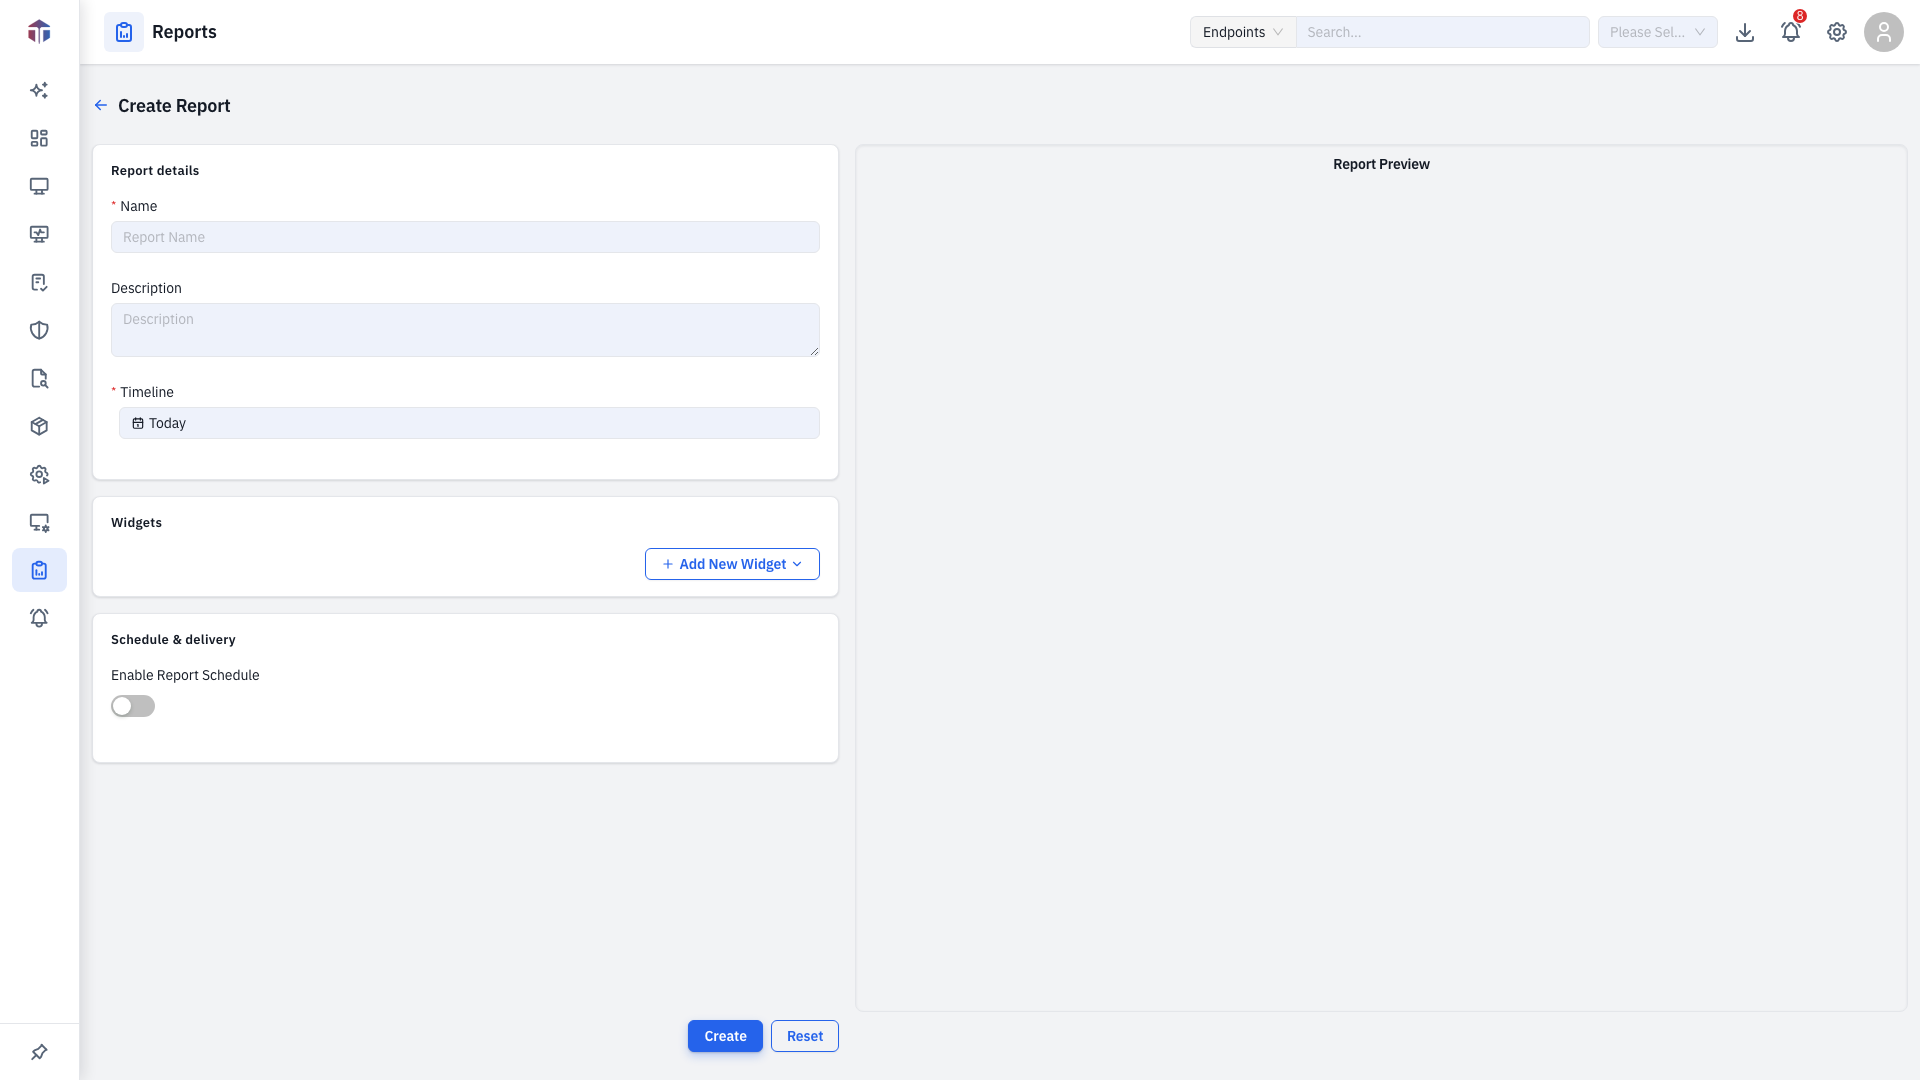This screenshot has width=1920, height=1080.
Task: Expand the Add New Widget dropdown
Action: click(732, 564)
